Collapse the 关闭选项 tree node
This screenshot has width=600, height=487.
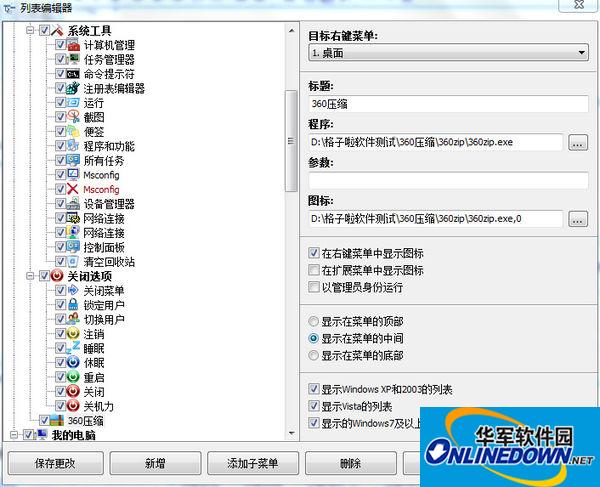point(31,276)
